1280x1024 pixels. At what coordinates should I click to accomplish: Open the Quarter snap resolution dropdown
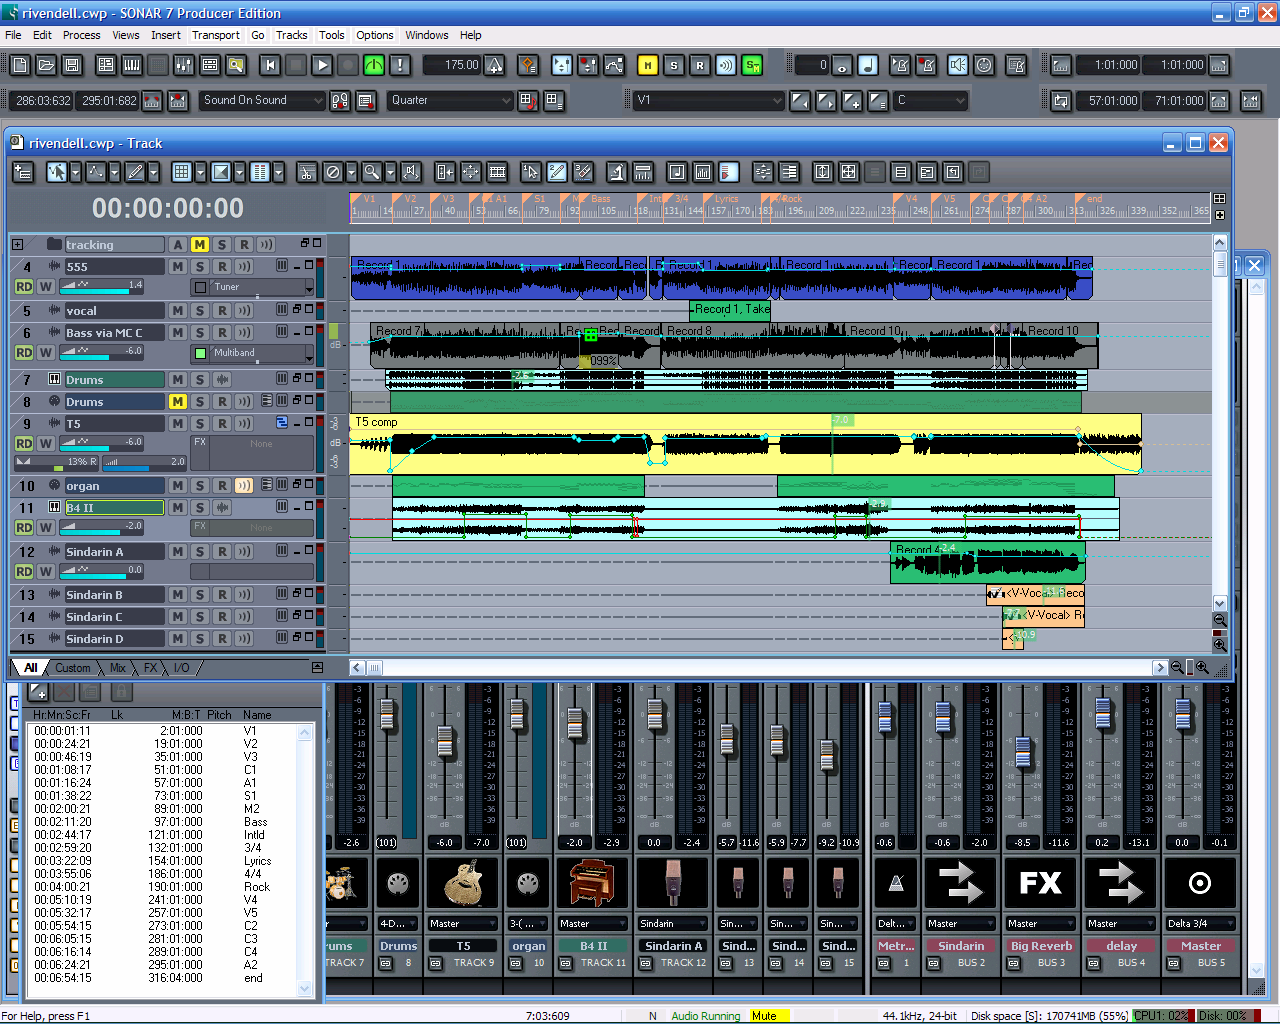451,100
